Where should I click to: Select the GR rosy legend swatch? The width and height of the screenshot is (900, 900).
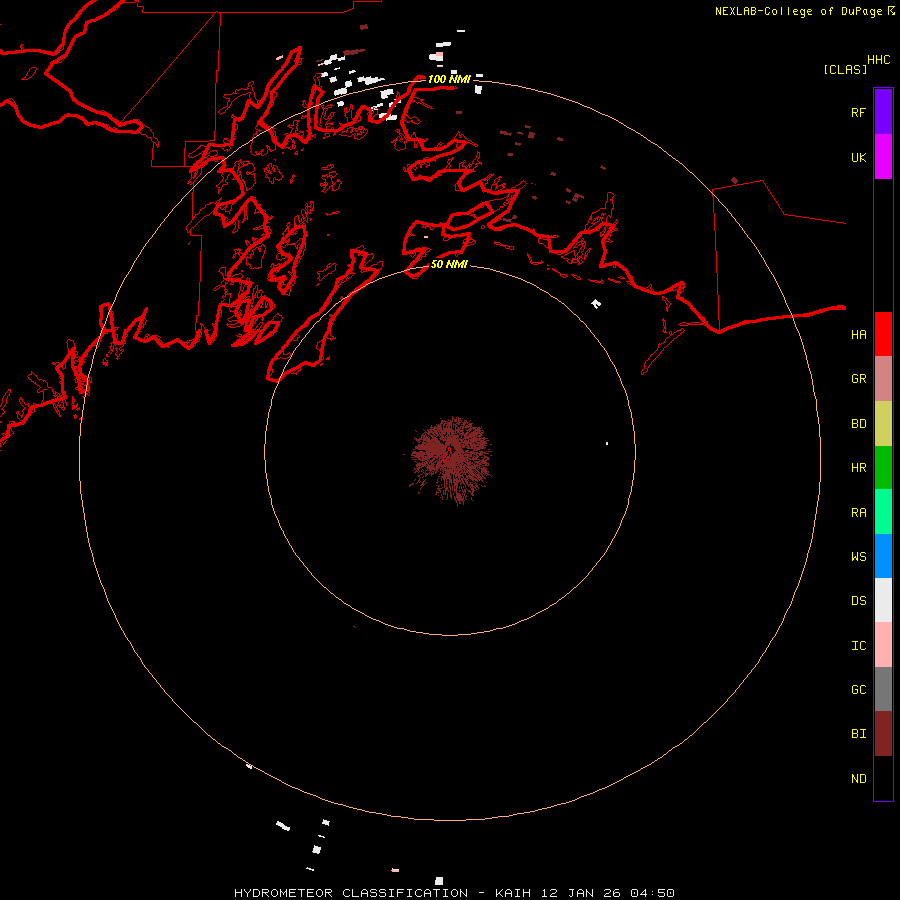tap(883, 379)
